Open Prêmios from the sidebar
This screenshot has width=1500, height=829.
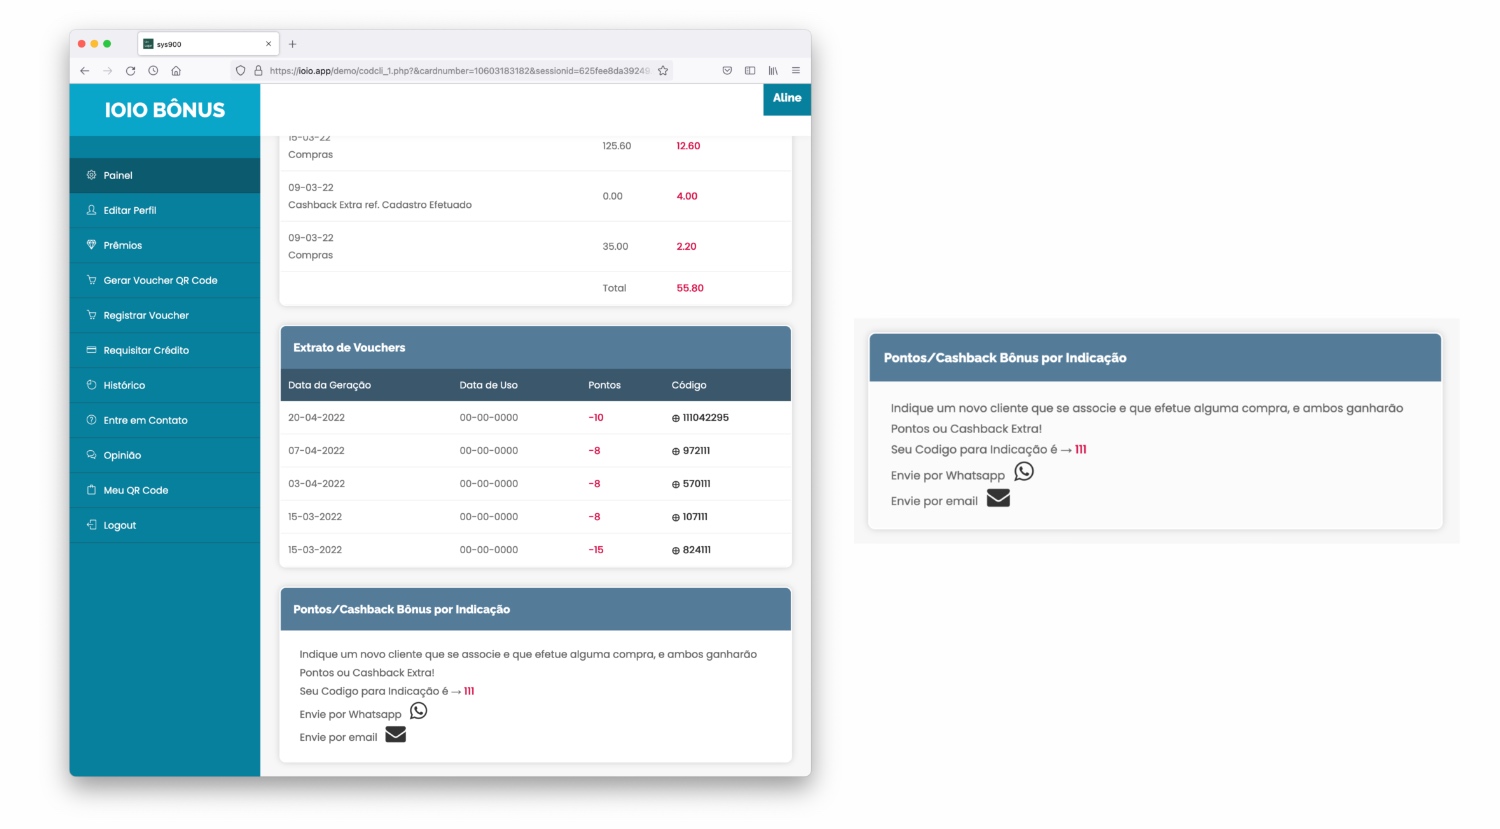click(123, 246)
